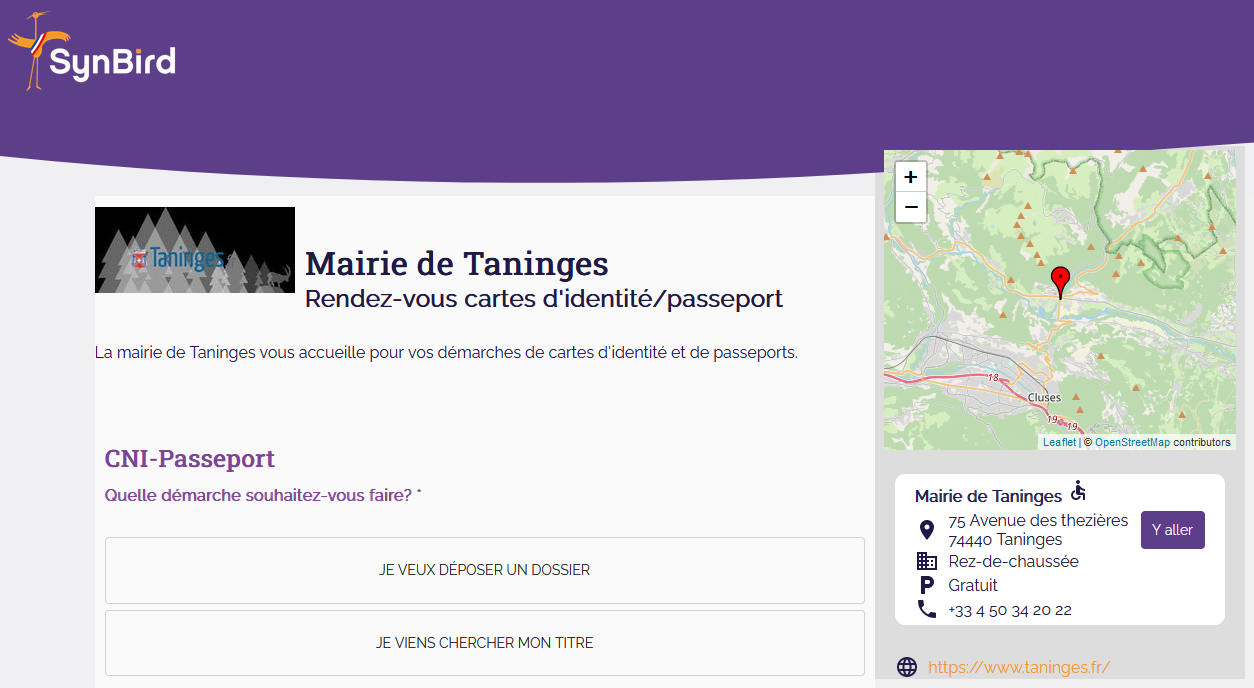Click the Cluses town label on map

[1044, 397]
